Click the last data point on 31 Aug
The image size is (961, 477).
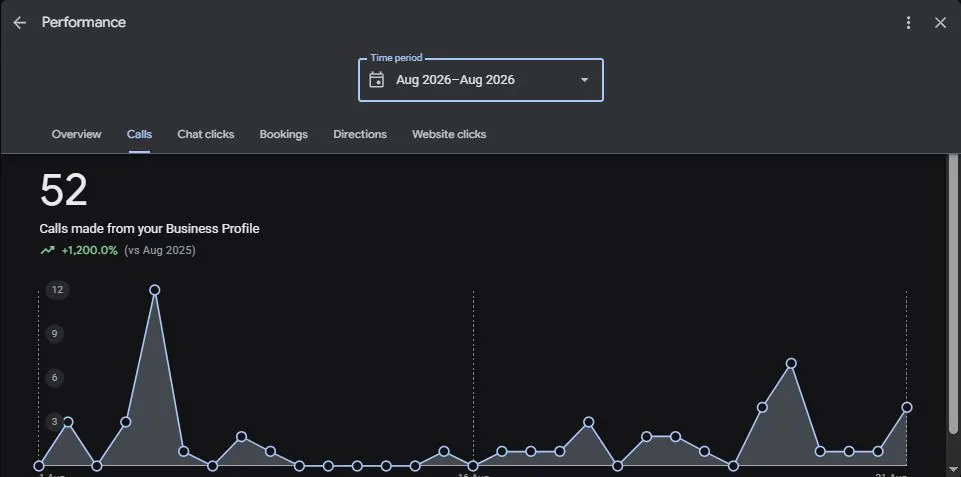(907, 408)
